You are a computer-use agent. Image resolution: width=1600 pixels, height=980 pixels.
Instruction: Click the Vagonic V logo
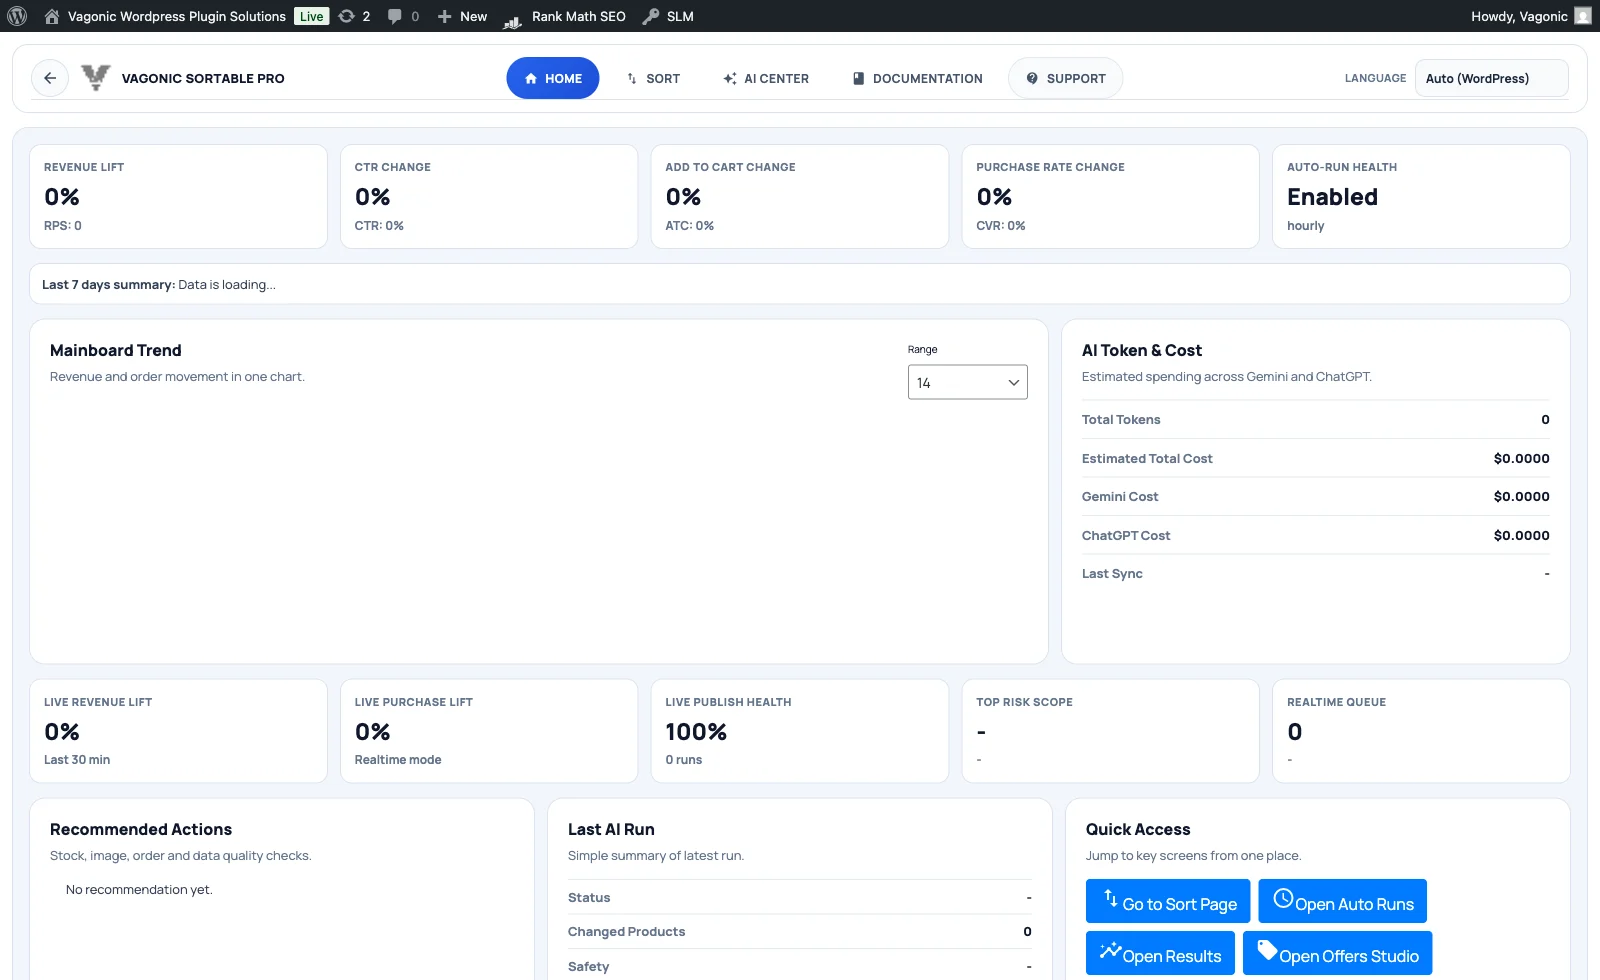tap(96, 77)
